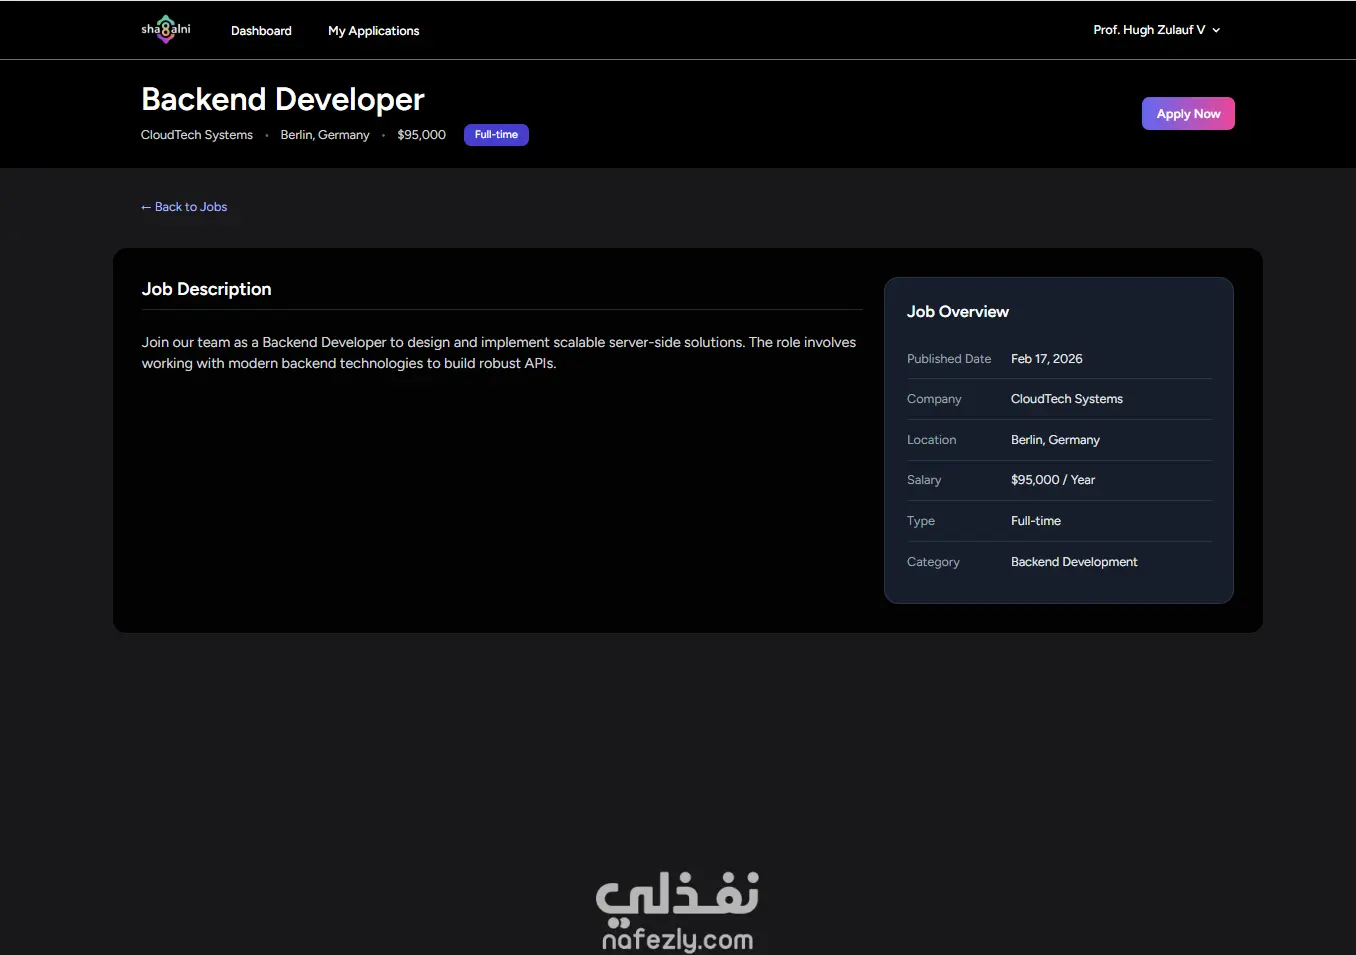Click the $95,000 / Year salary value

tap(1053, 480)
